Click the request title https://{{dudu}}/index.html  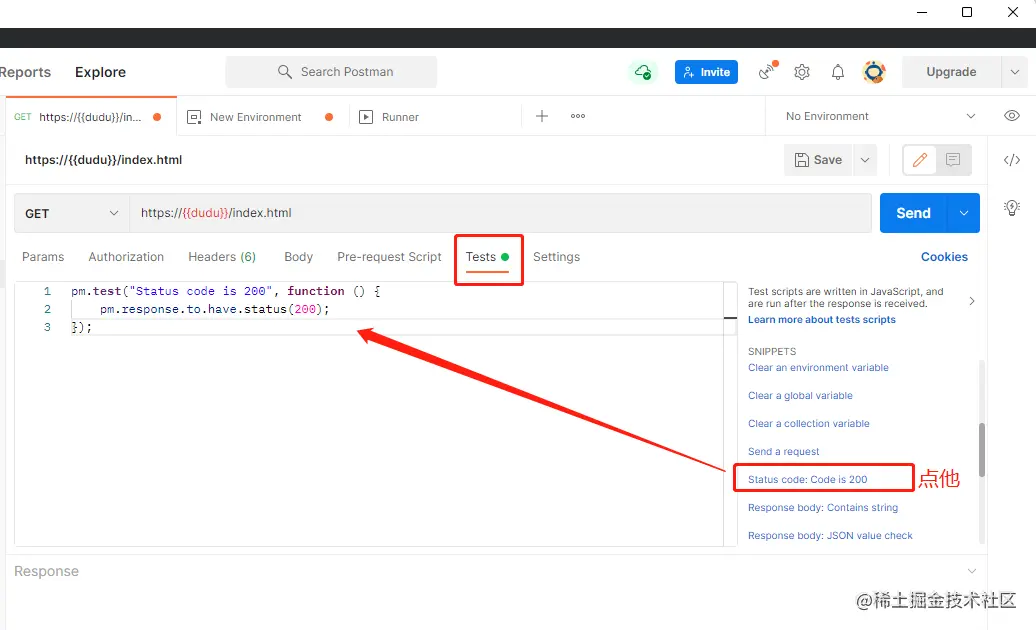(103, 160)
